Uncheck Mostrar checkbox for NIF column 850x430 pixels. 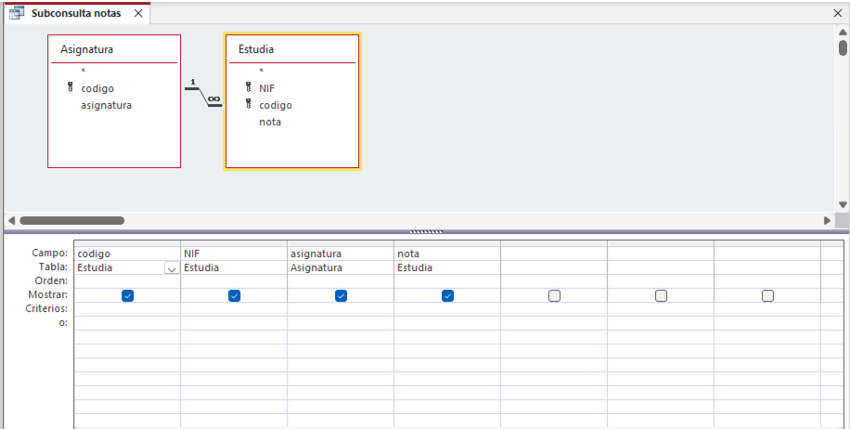[x=234, y=296]
